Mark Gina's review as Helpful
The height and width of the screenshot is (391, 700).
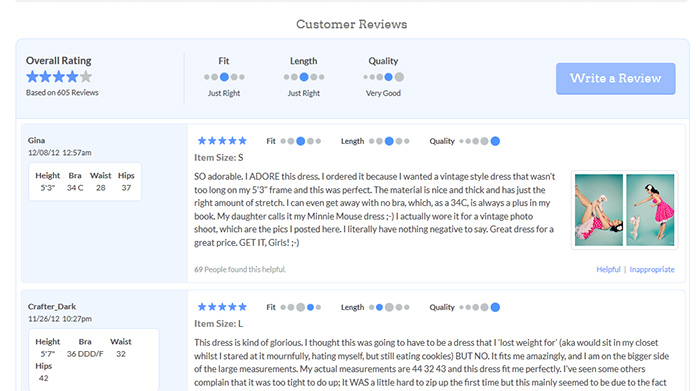pos(608,270)
